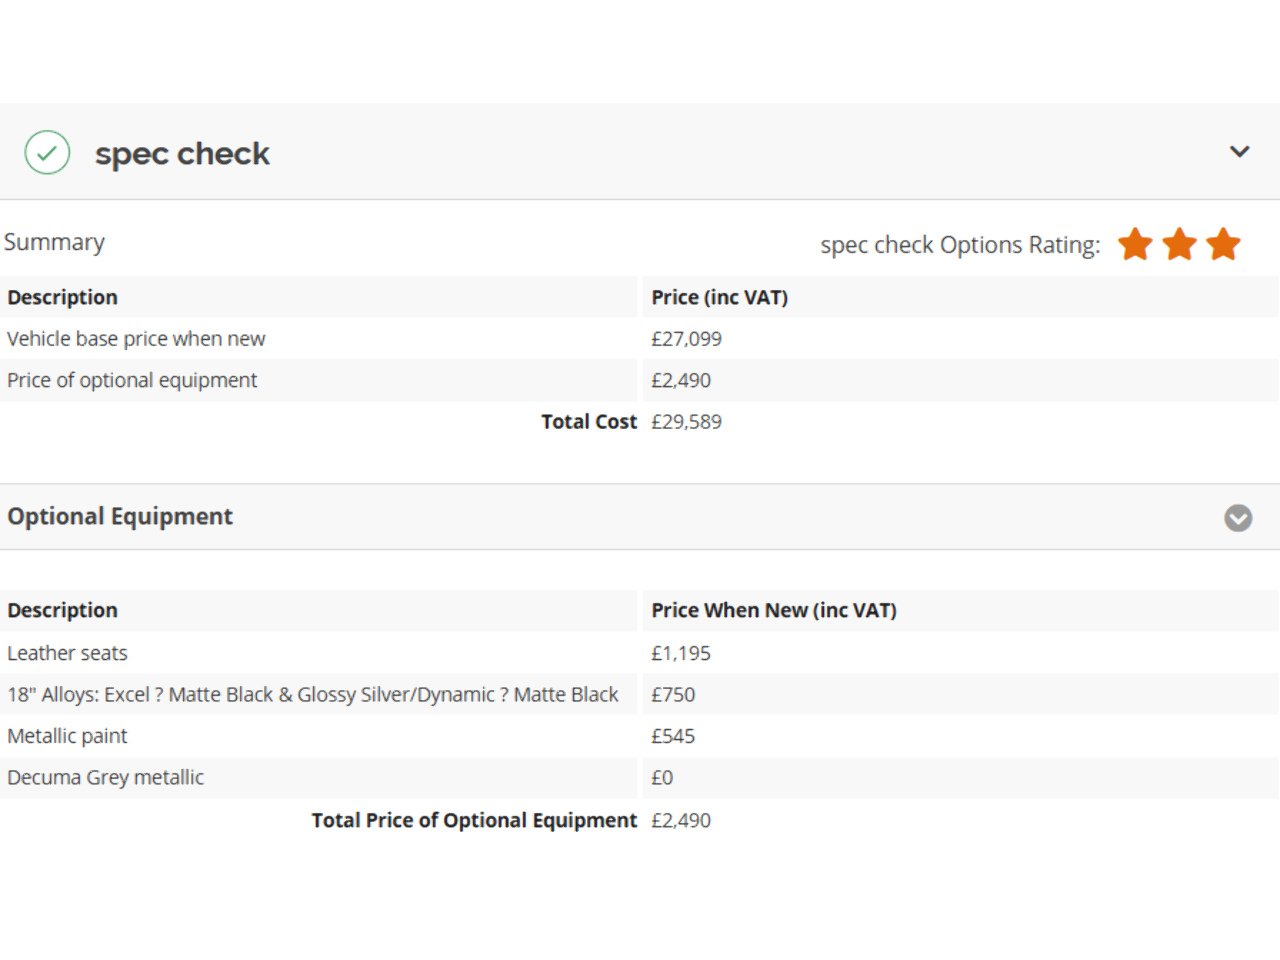Collapse the spec check section chevron

tap(1239, 152)
